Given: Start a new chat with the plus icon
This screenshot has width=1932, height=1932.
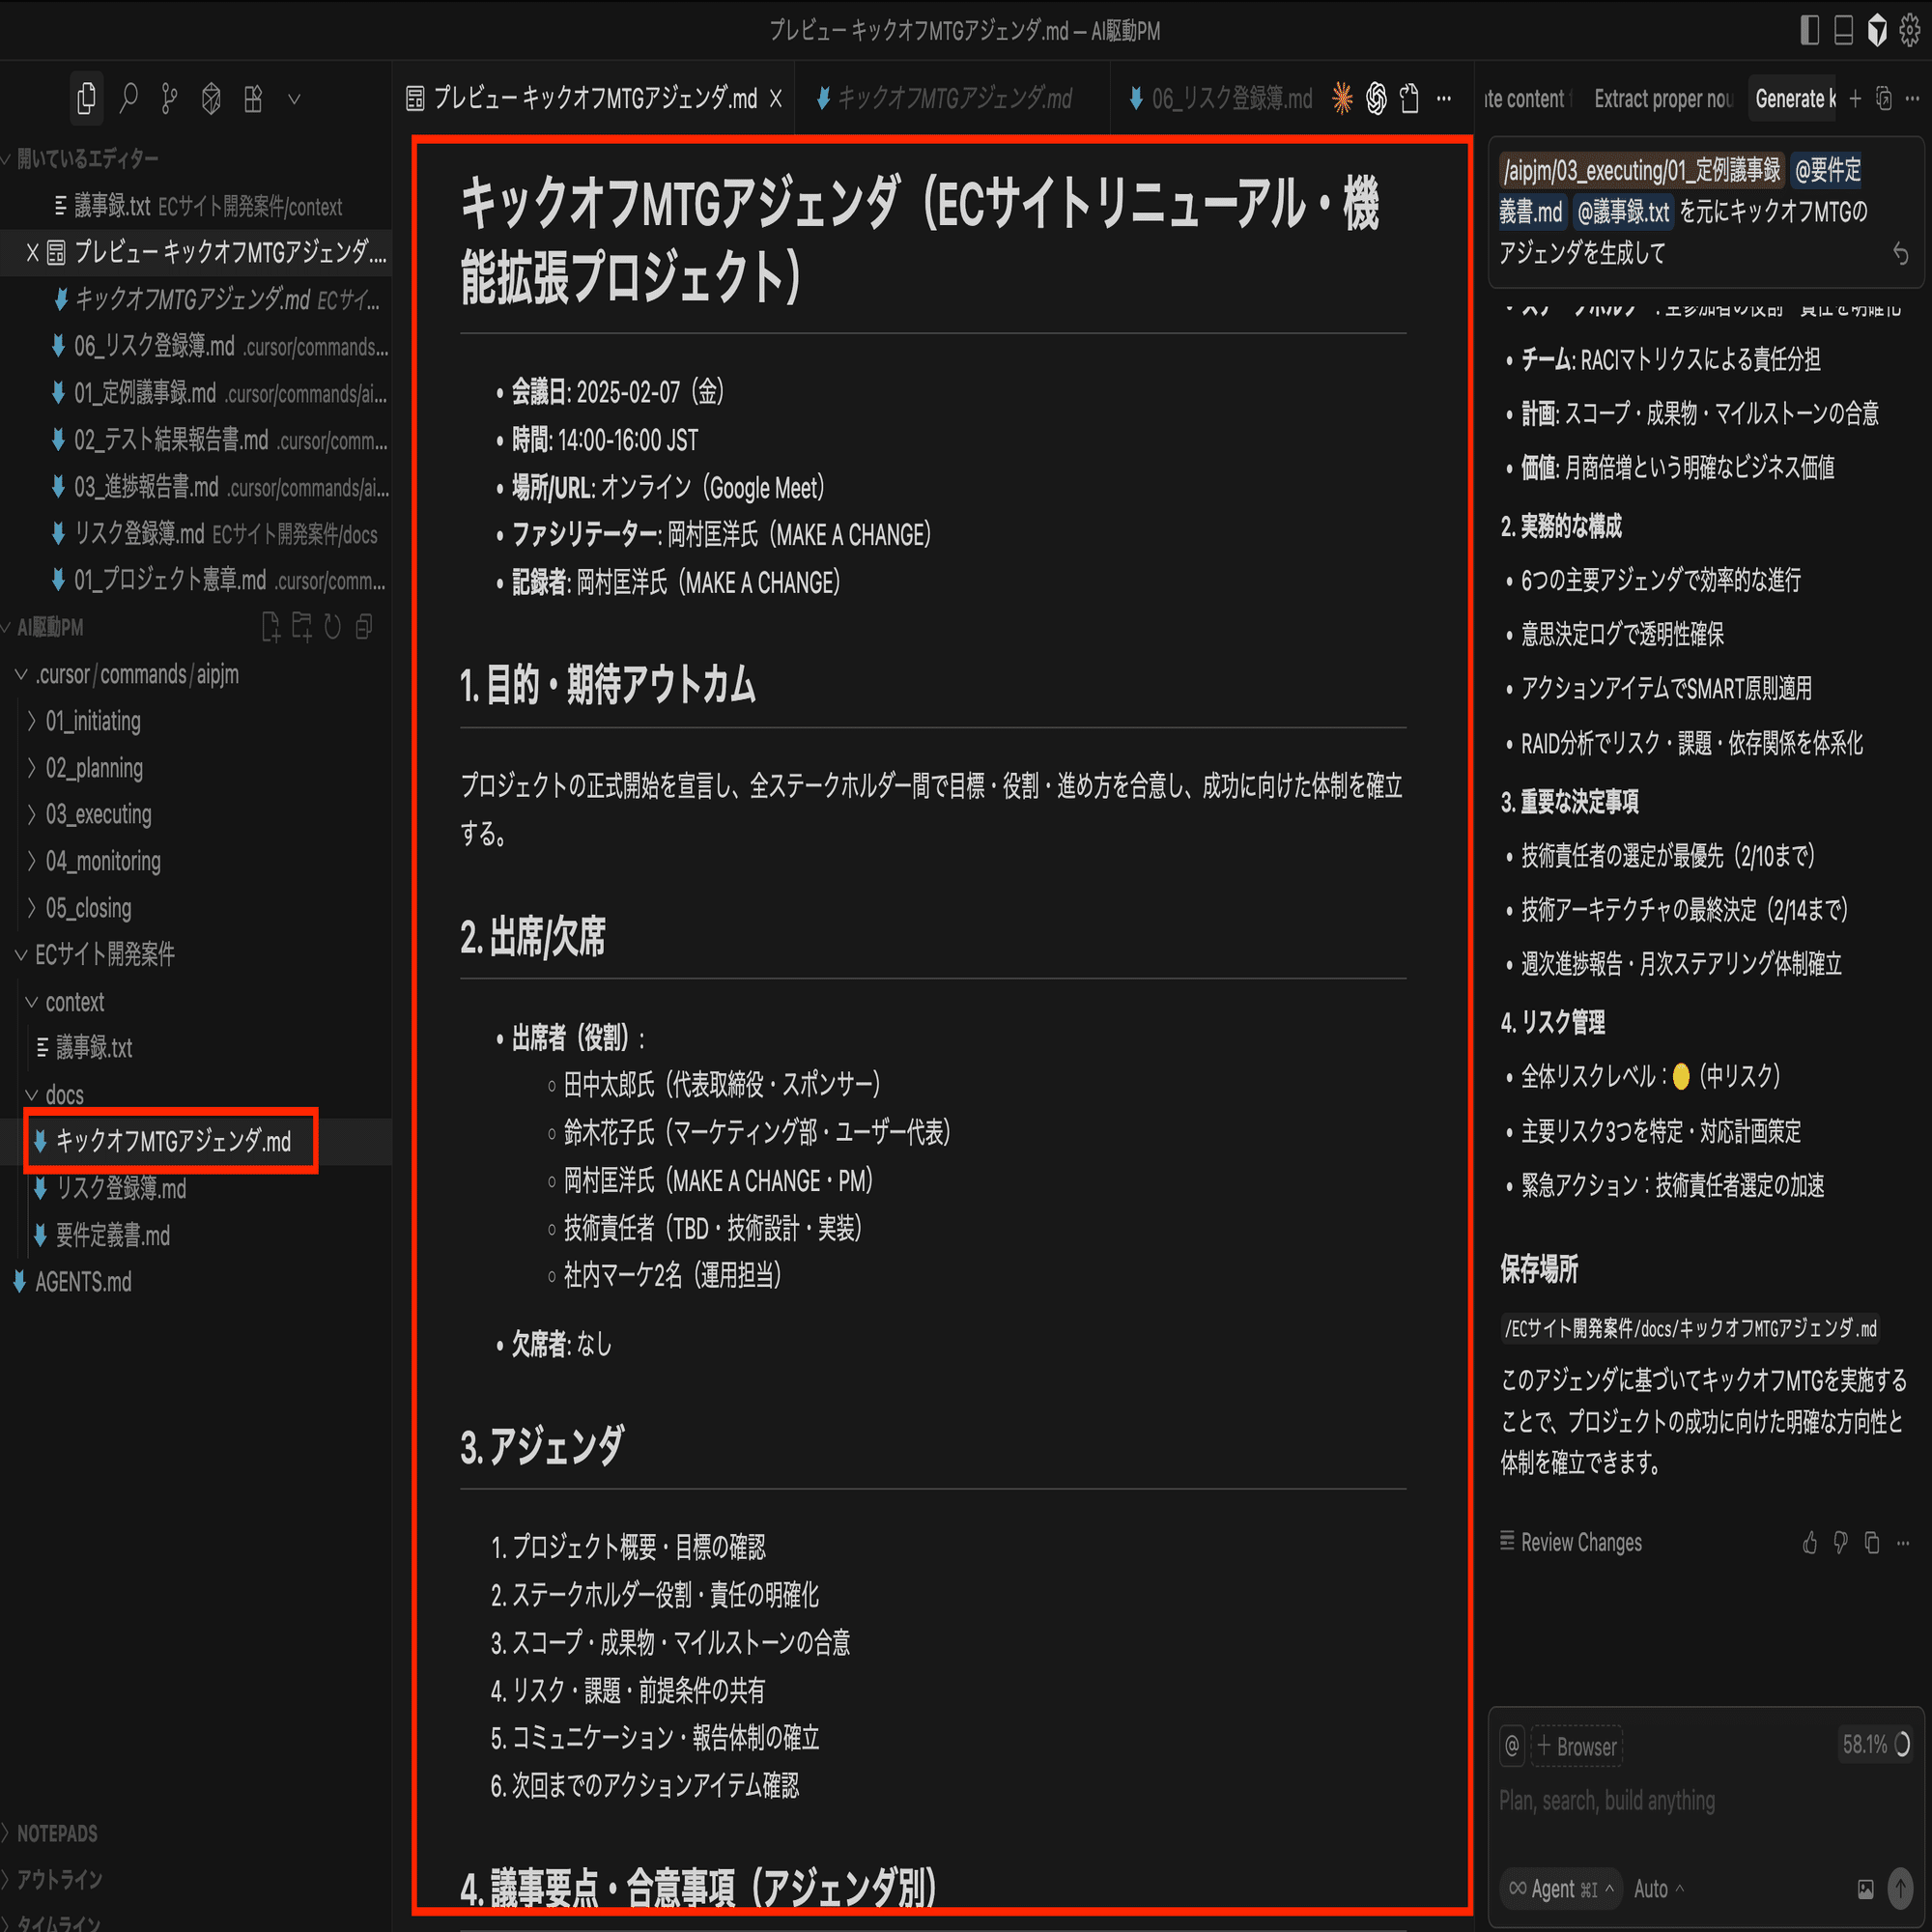Looking at the screenshot, I should [1855, 98].
